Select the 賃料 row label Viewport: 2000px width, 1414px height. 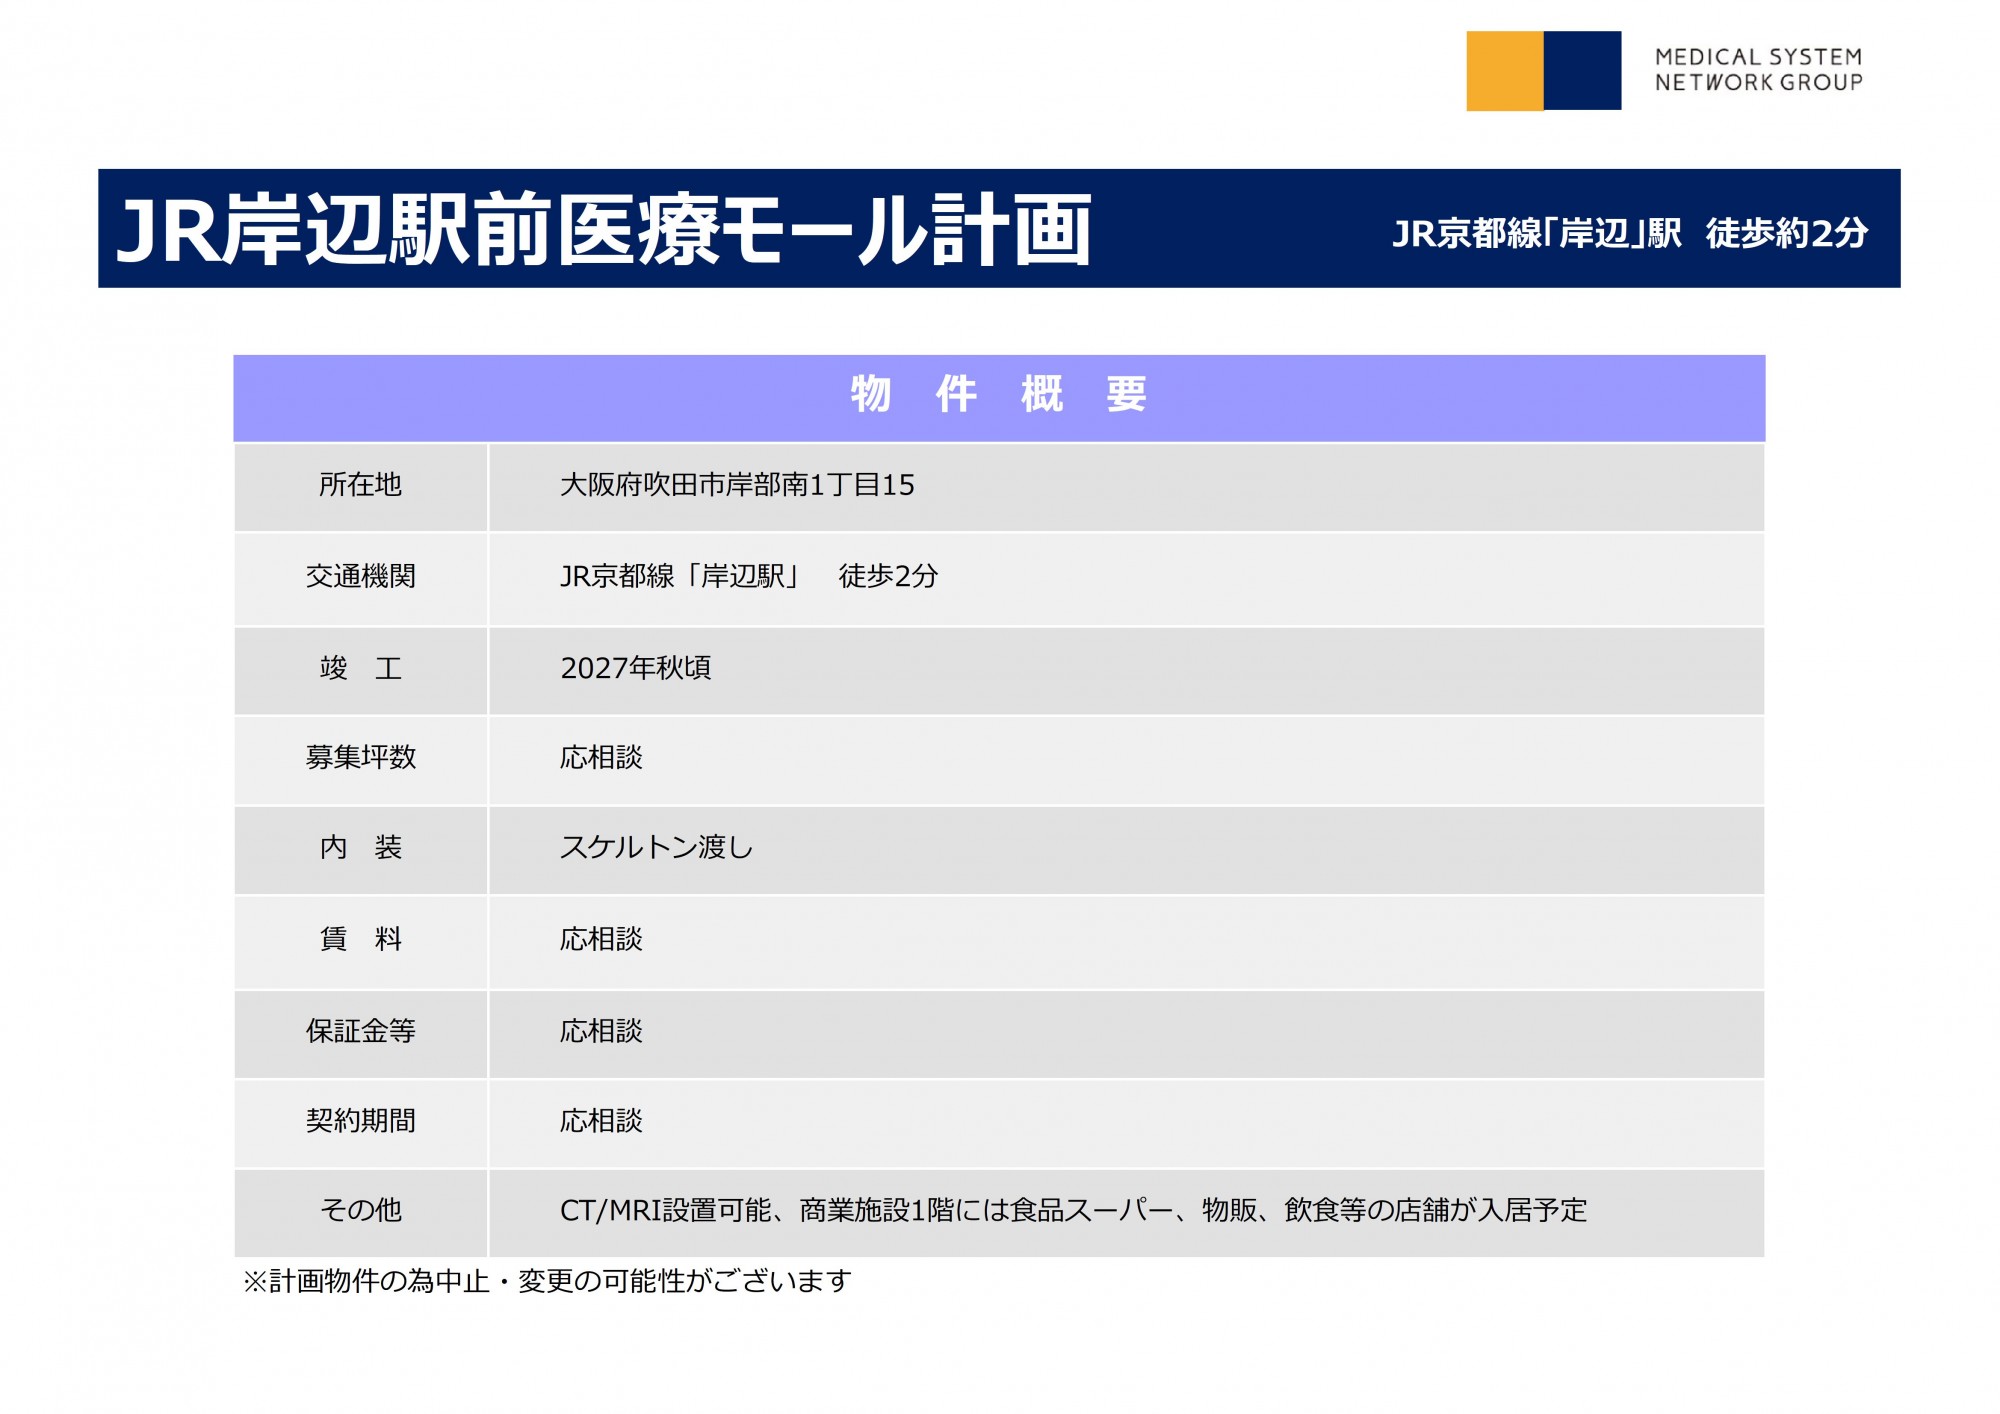coord(360,939)
